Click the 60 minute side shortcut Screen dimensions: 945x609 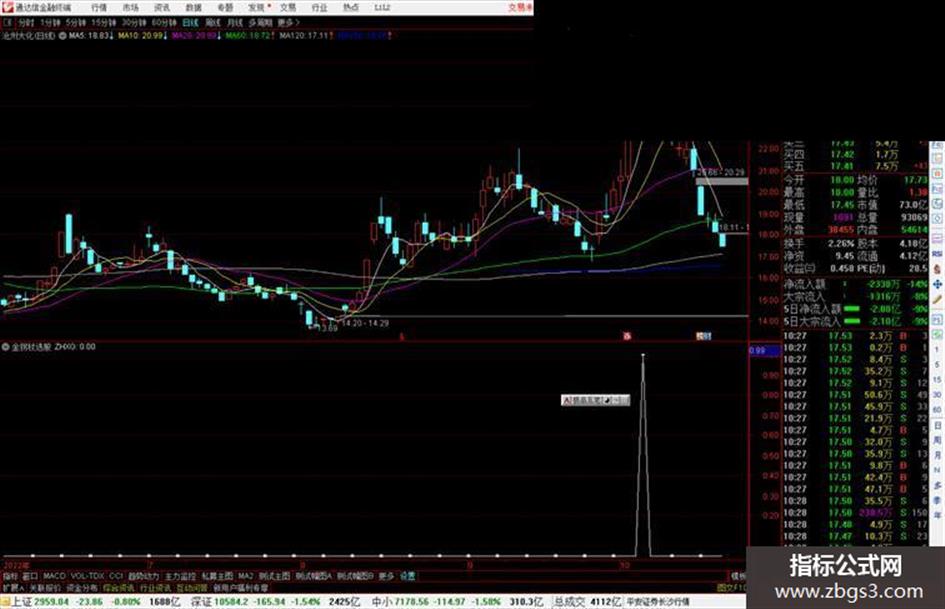click(937, 409)
